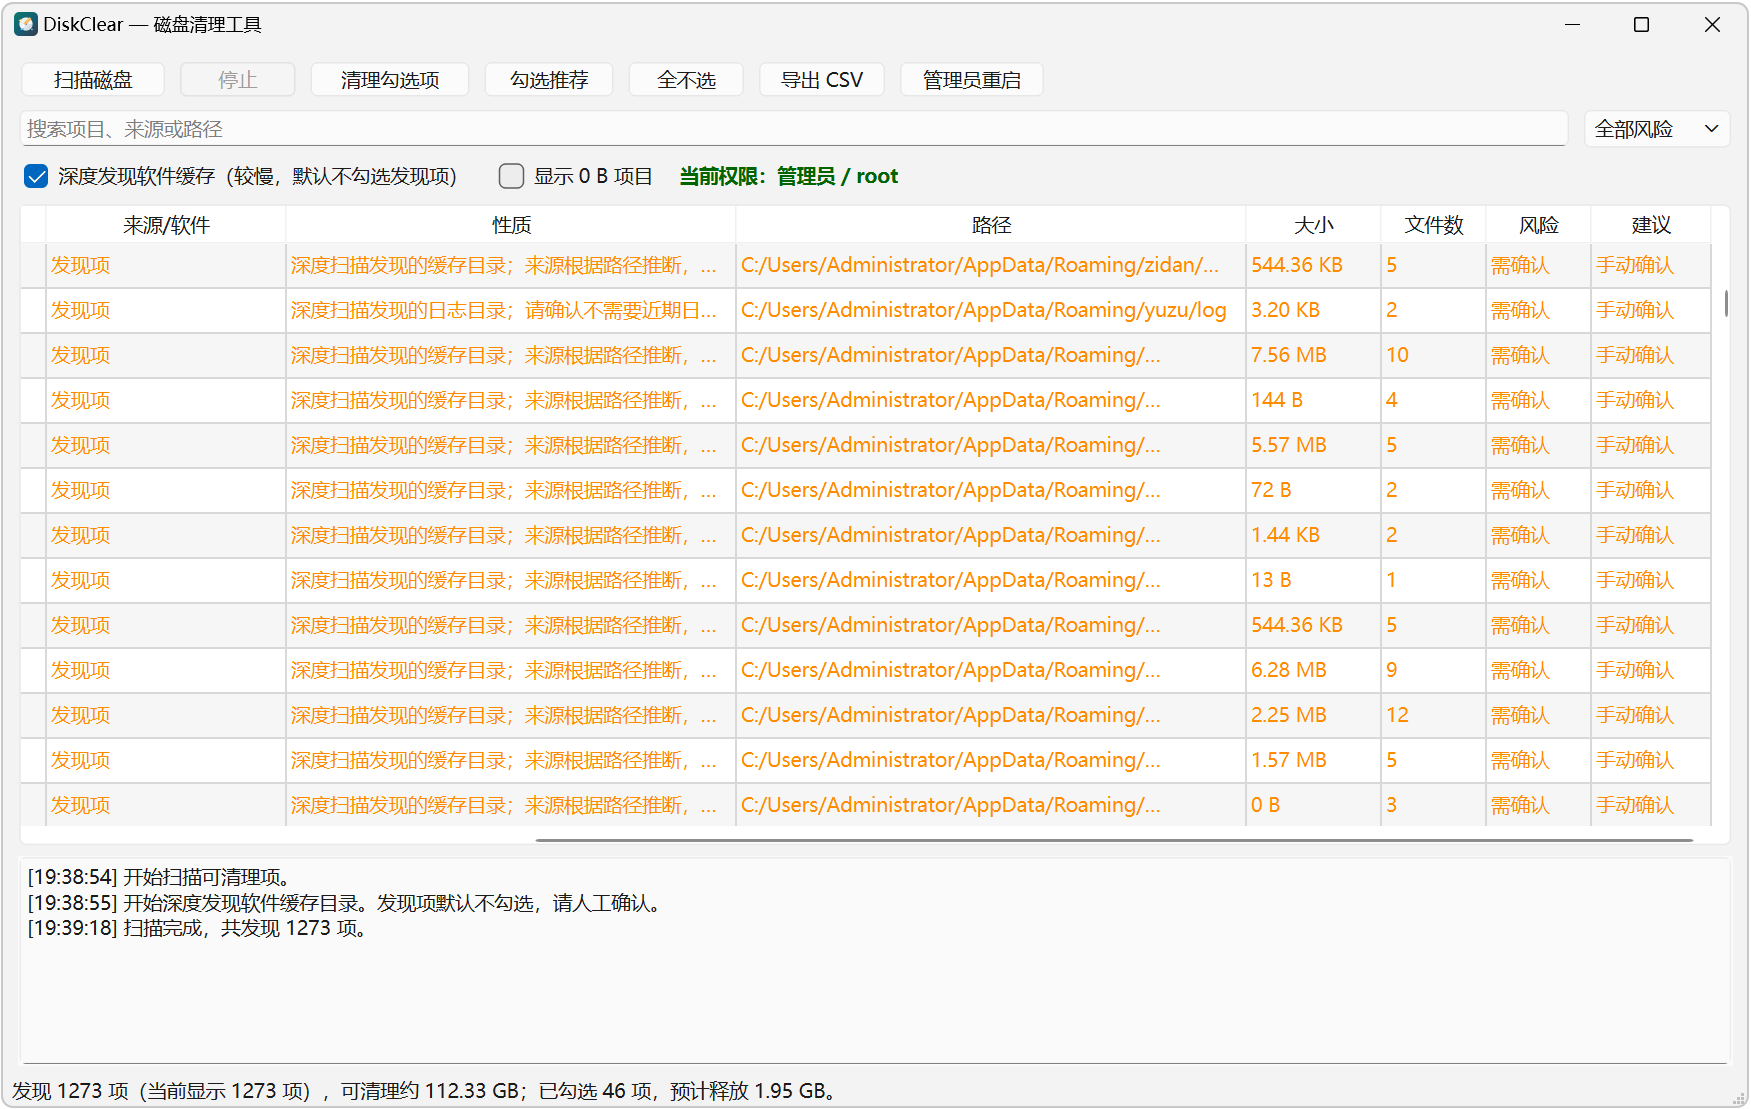The height and width of the screenshot is (1109, 1751).
Task: Click file count 3 in 0 B row
Action: 1433,805
